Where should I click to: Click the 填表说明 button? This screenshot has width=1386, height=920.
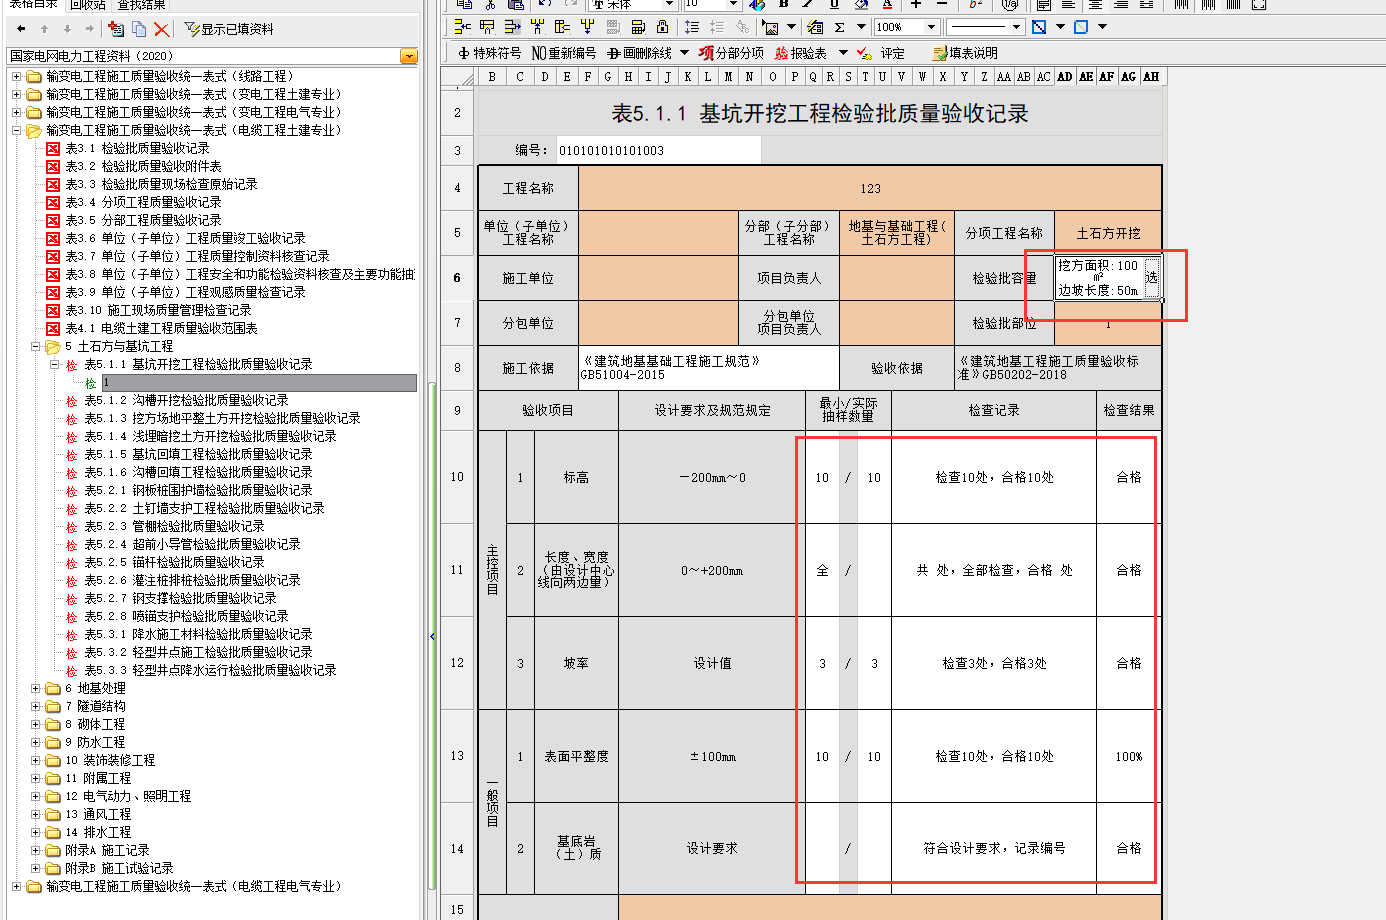(964, 53)
